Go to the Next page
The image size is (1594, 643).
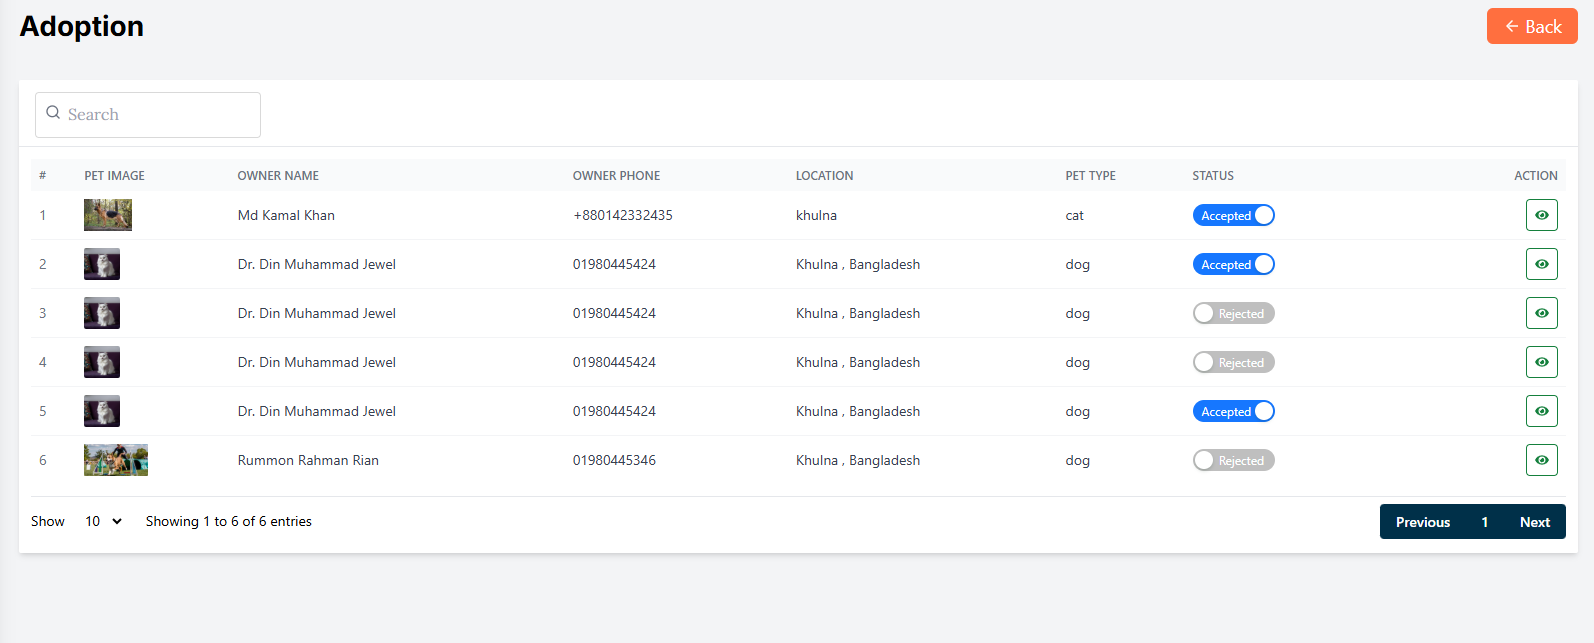coord(1534,522)
